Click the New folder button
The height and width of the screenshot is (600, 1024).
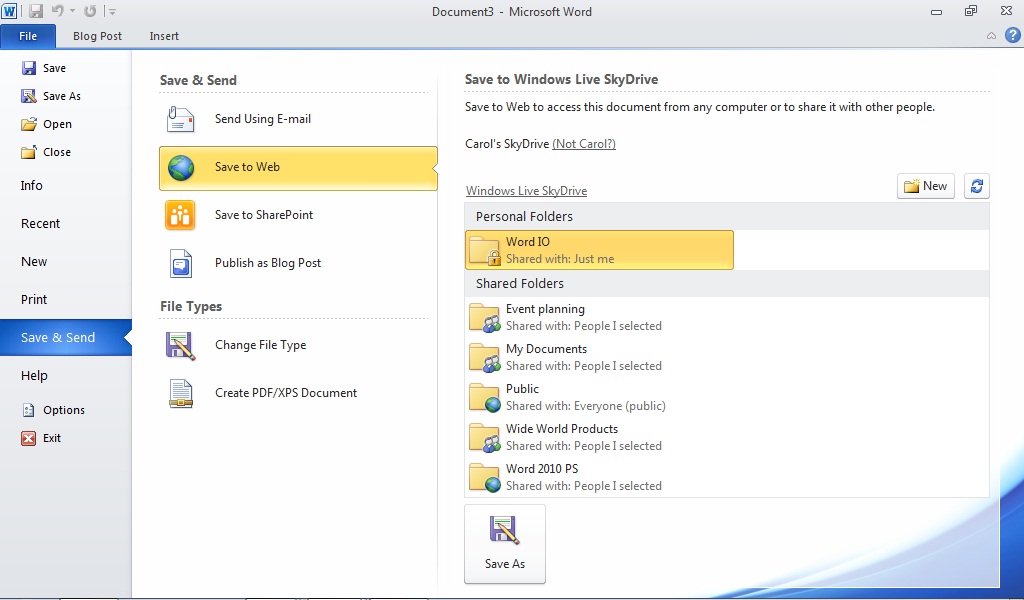click(926, 186)
